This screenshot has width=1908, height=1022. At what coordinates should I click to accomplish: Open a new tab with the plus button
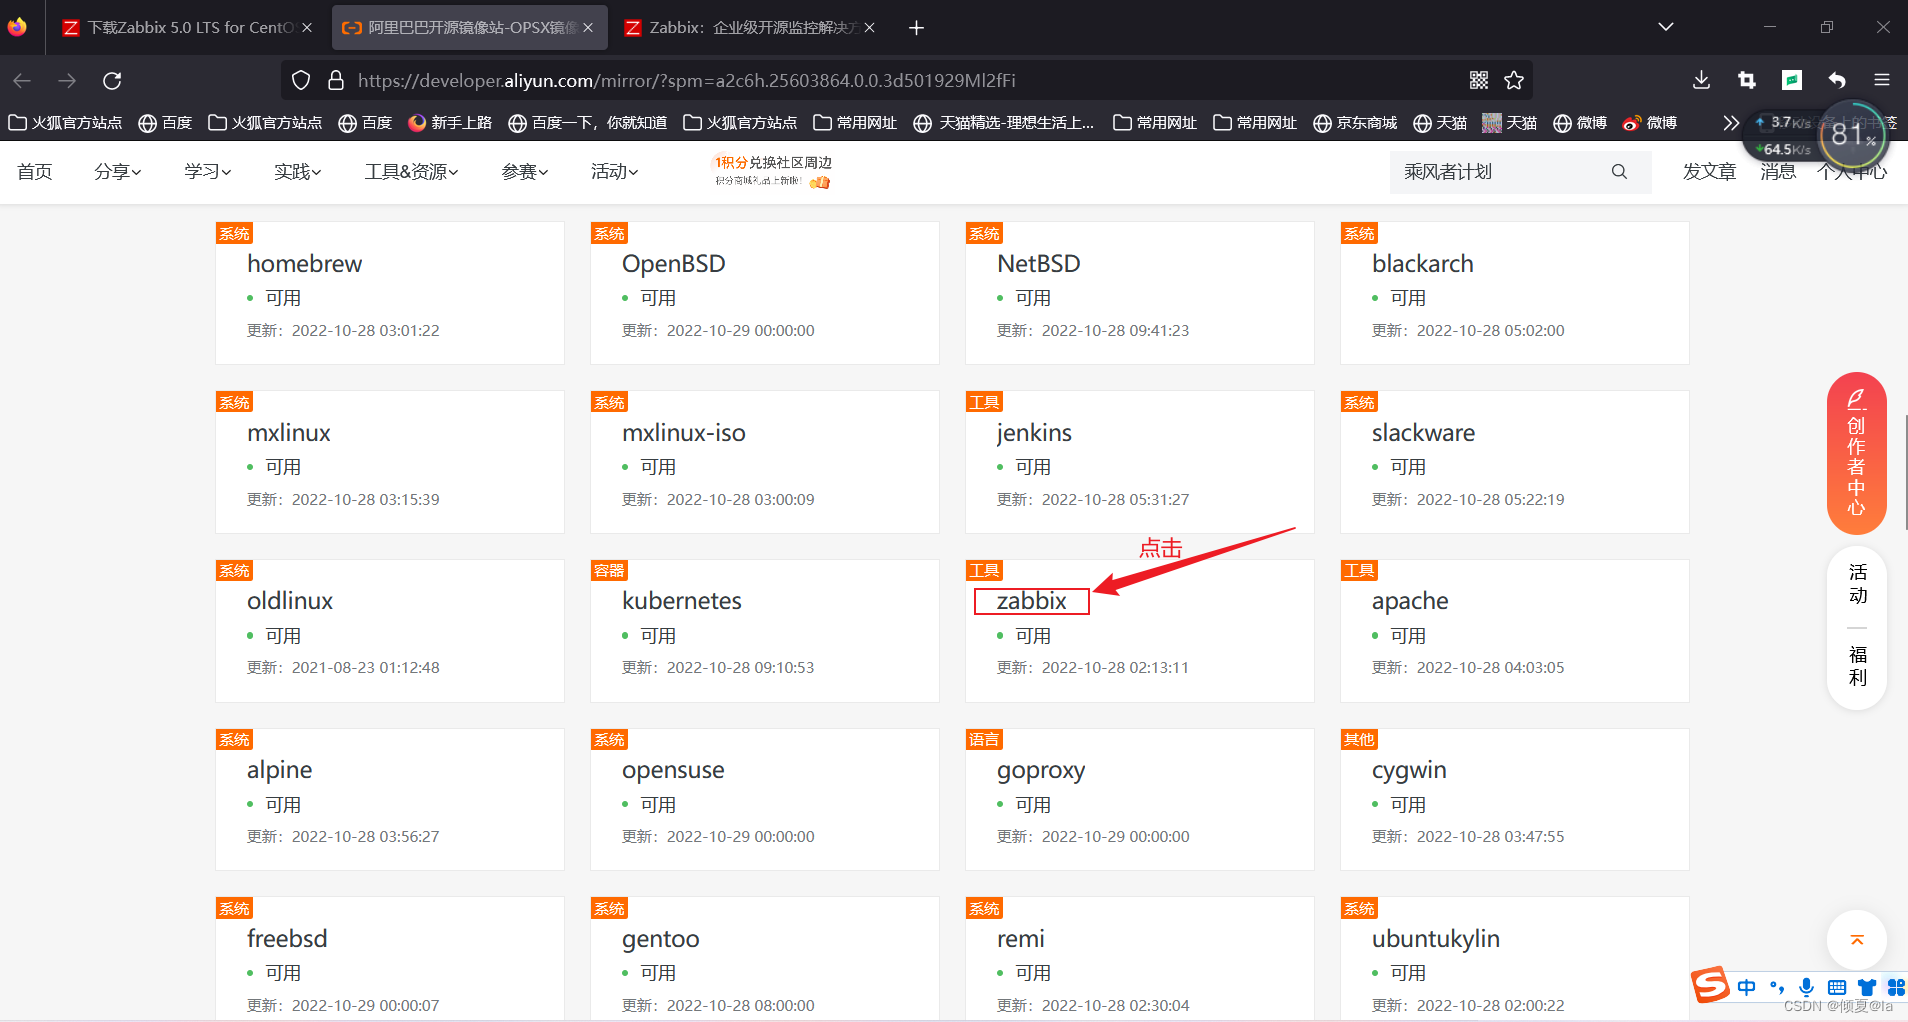point(916,28)
